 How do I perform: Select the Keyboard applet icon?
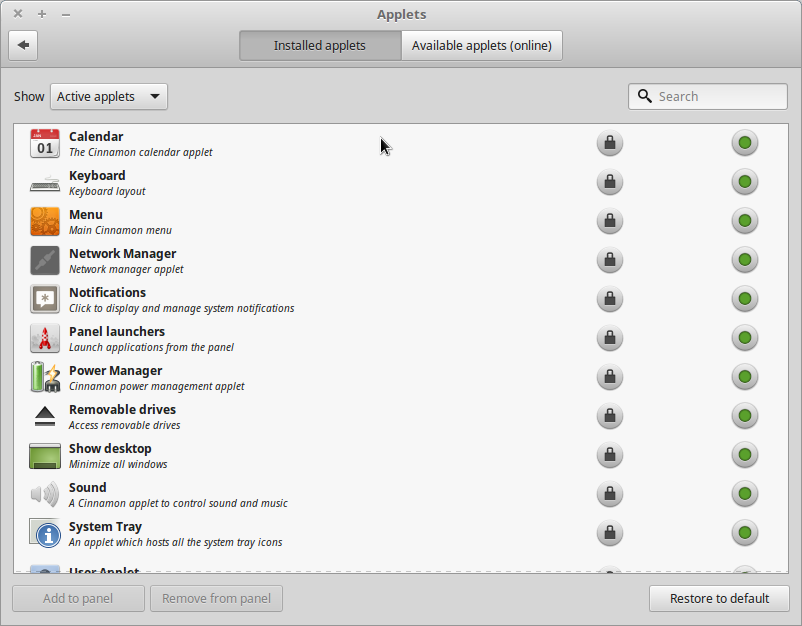tap(45, 184)
